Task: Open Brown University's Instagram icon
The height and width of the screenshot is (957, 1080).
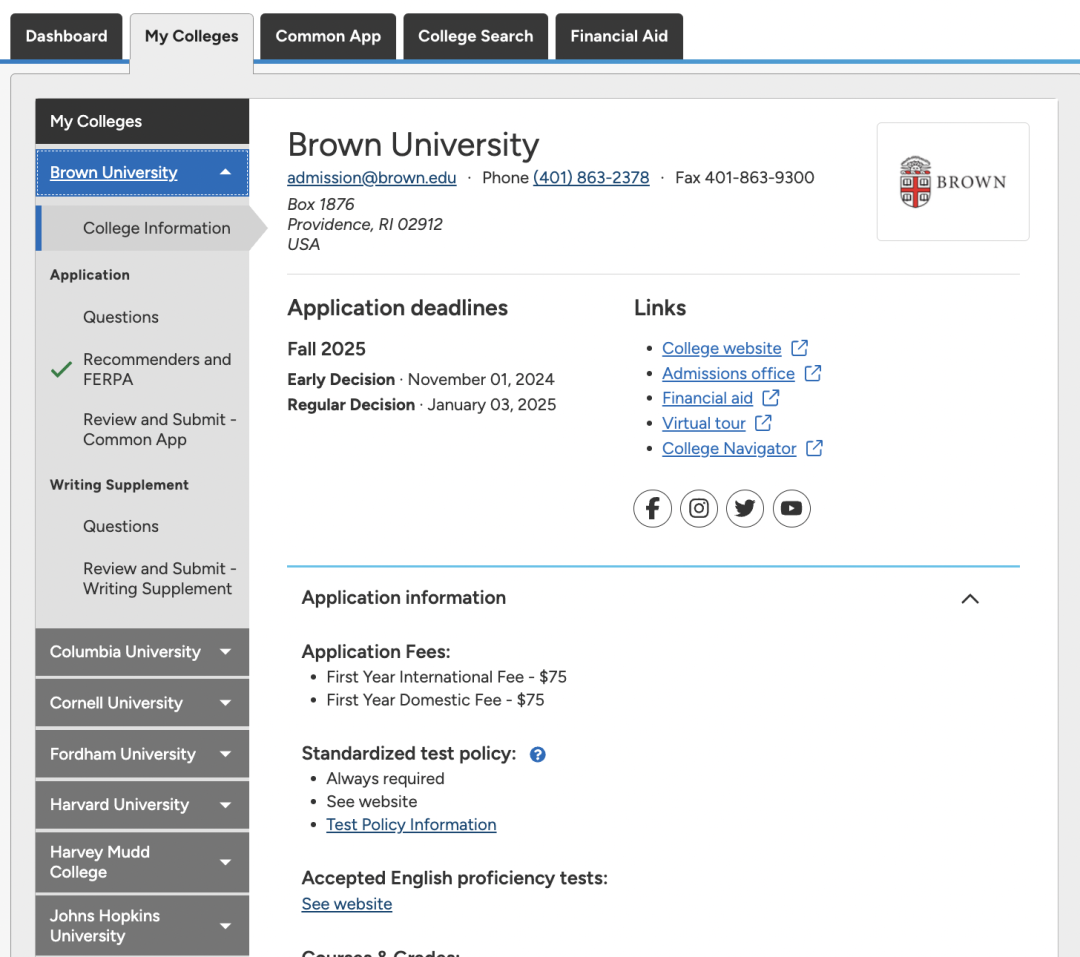Action: tap(699, 509)
